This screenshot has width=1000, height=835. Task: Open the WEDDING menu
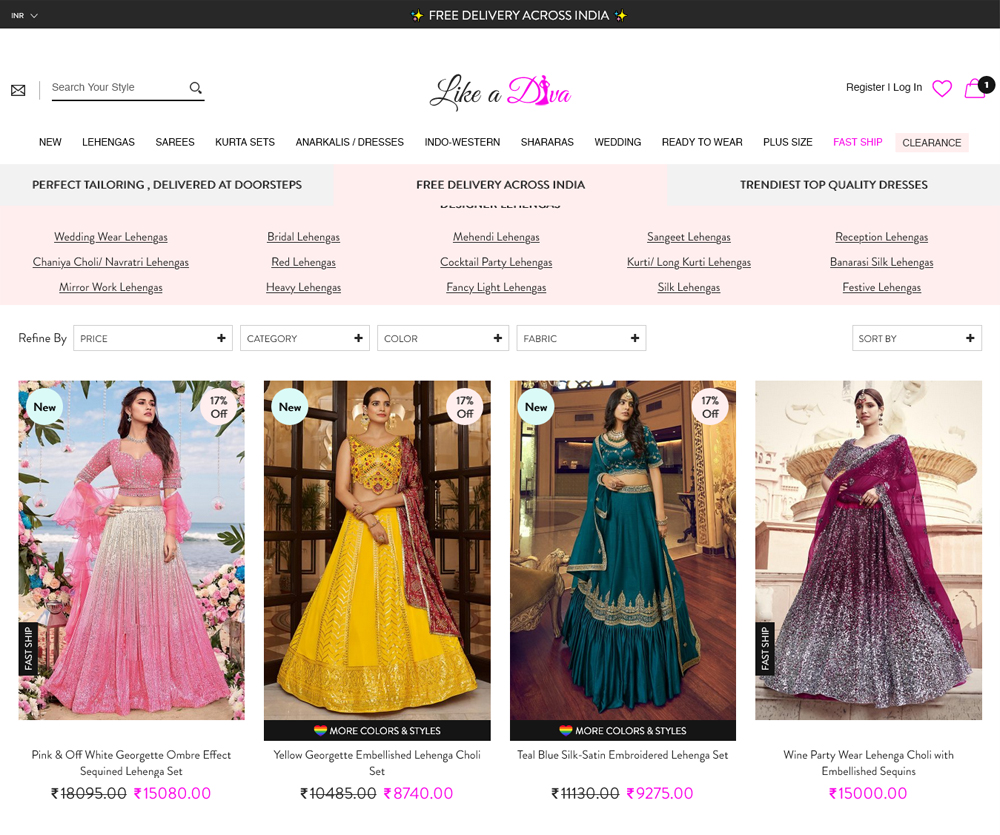(x=618, y=142)
